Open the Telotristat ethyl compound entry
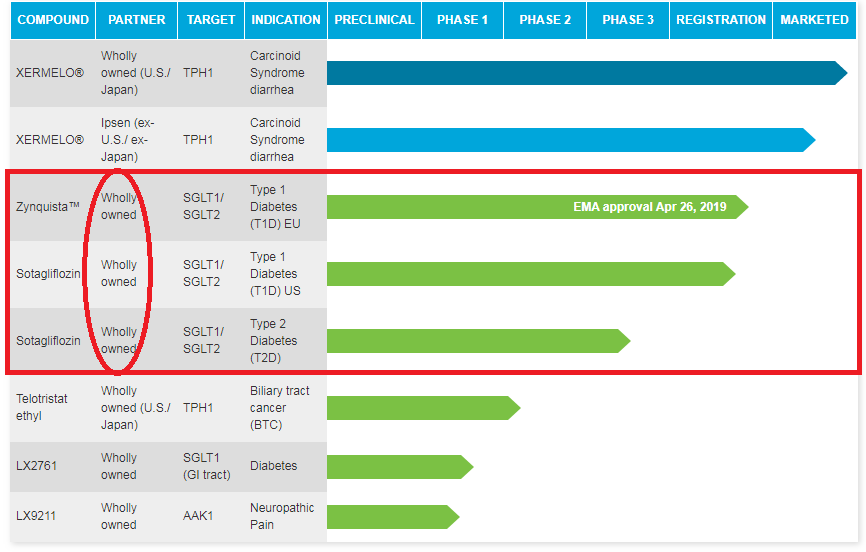 (x=42, y=407)
